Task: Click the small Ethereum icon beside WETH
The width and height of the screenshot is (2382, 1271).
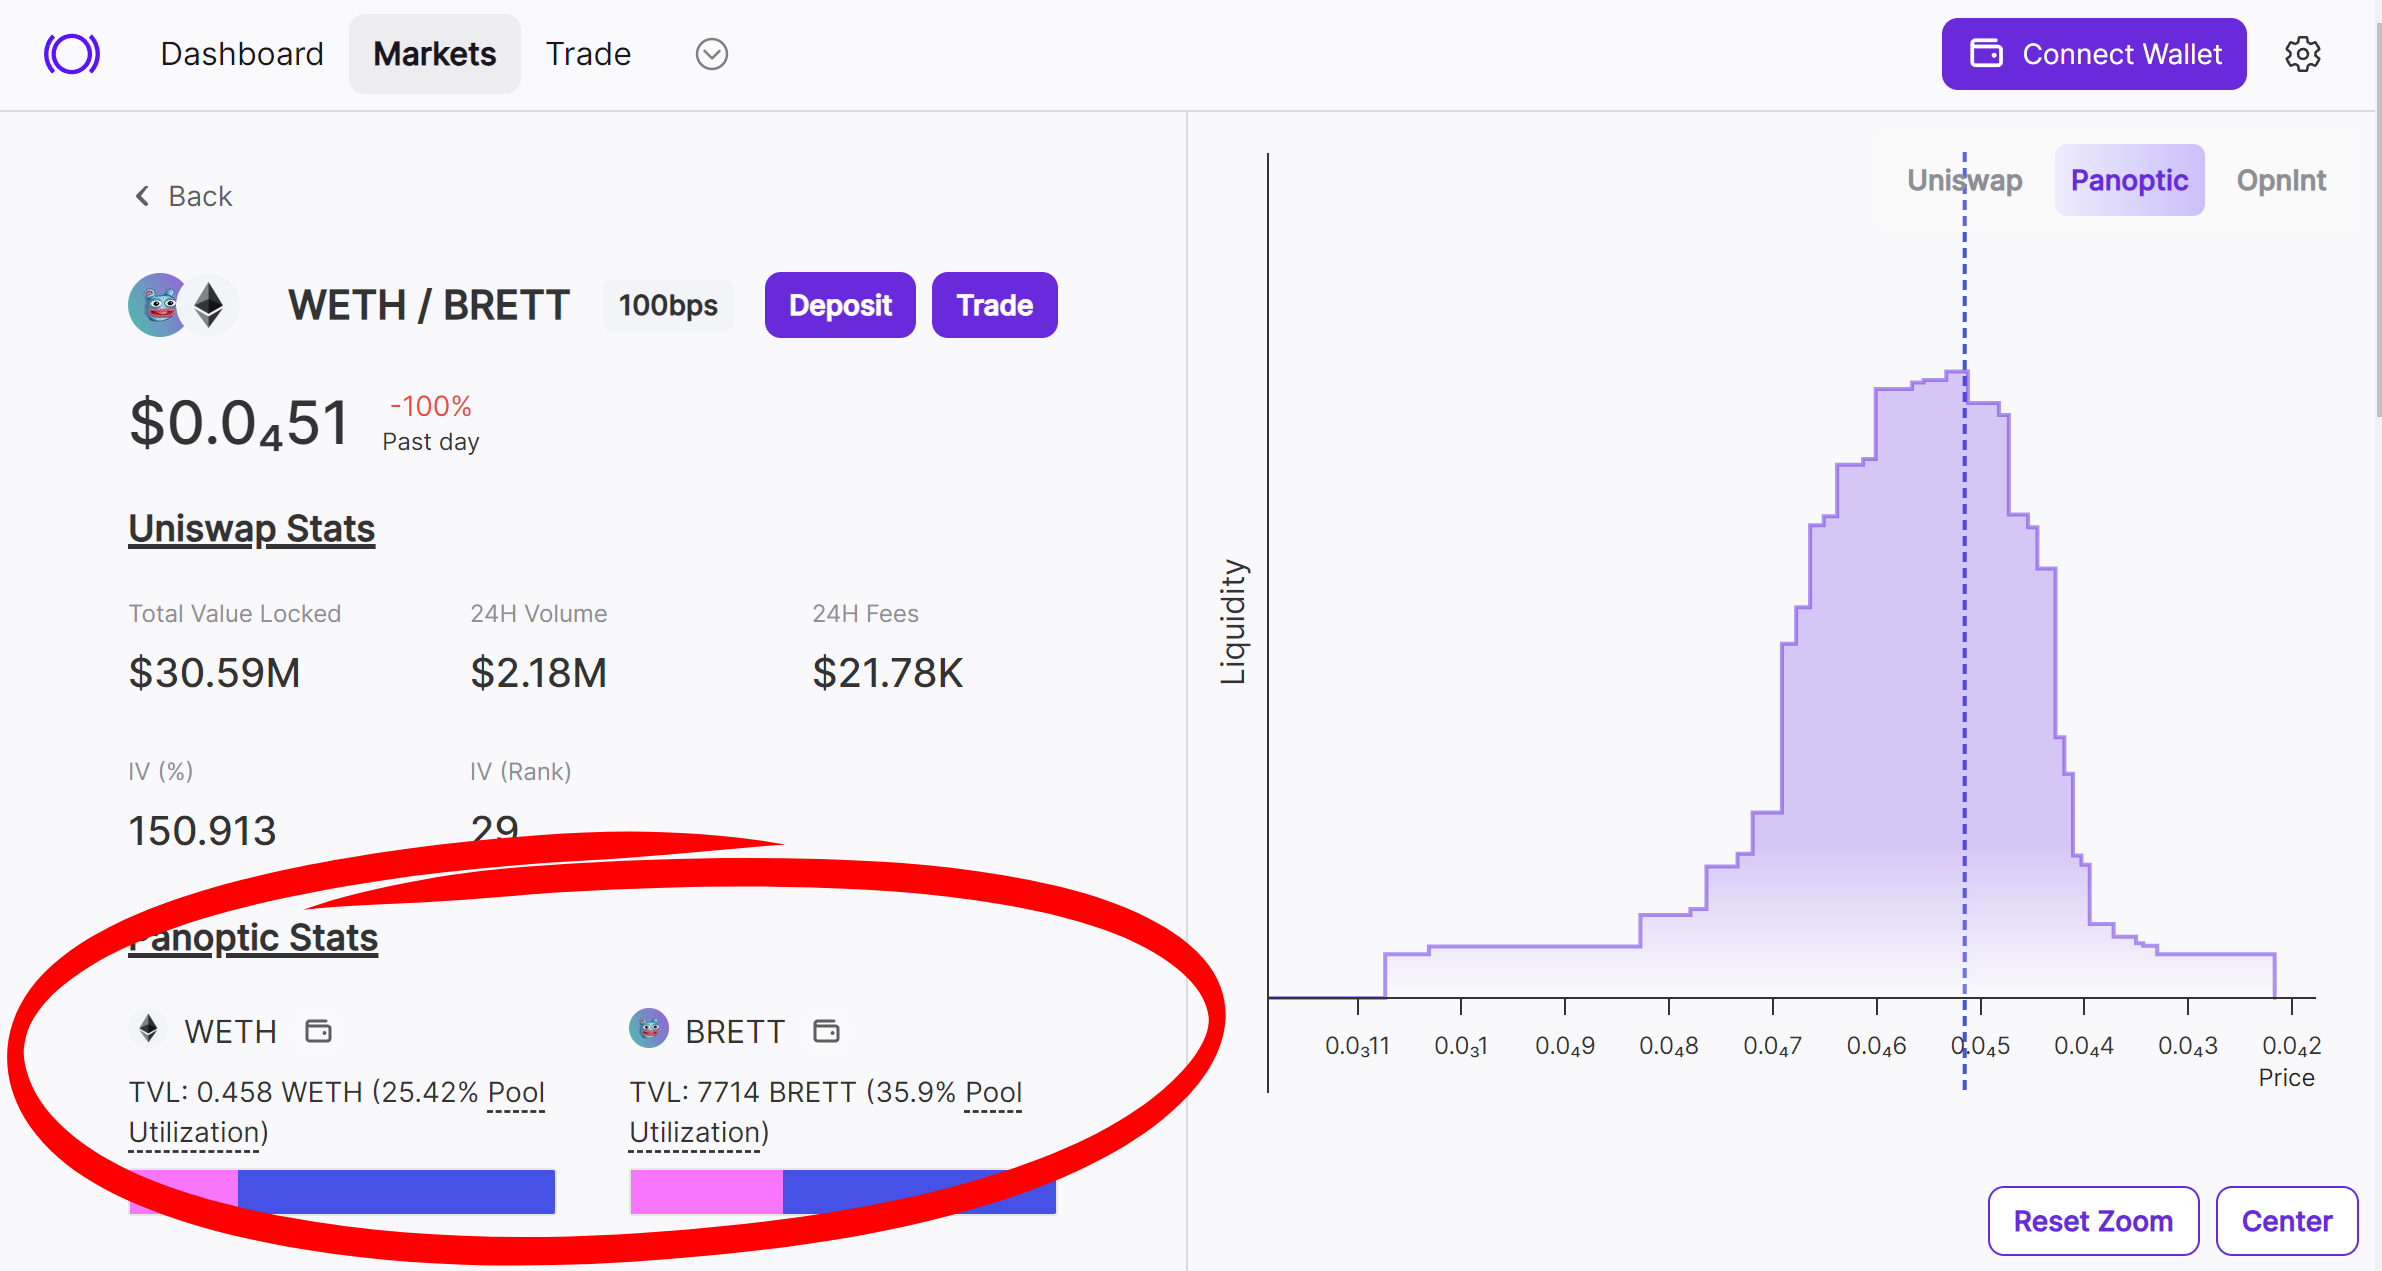Action: 148,1028
